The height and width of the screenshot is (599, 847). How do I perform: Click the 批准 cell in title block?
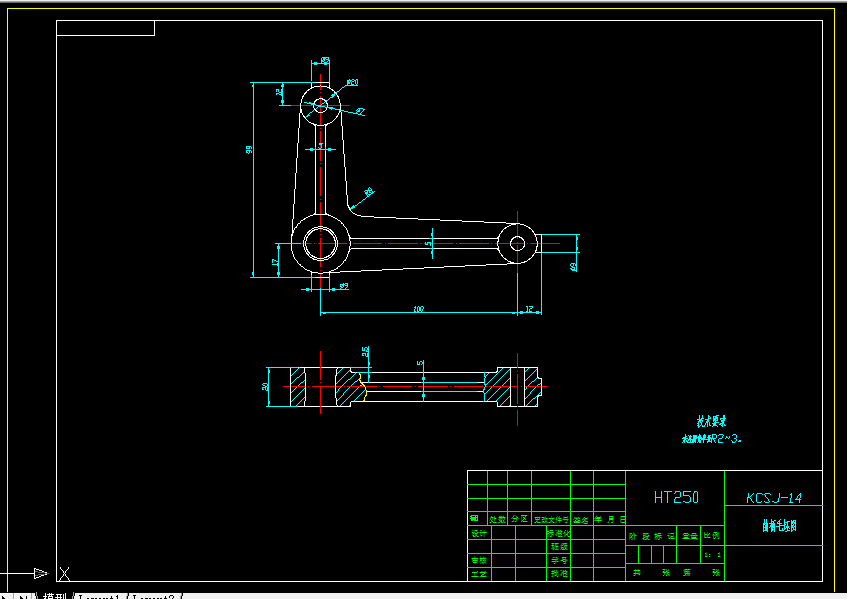tap(559, 574)
